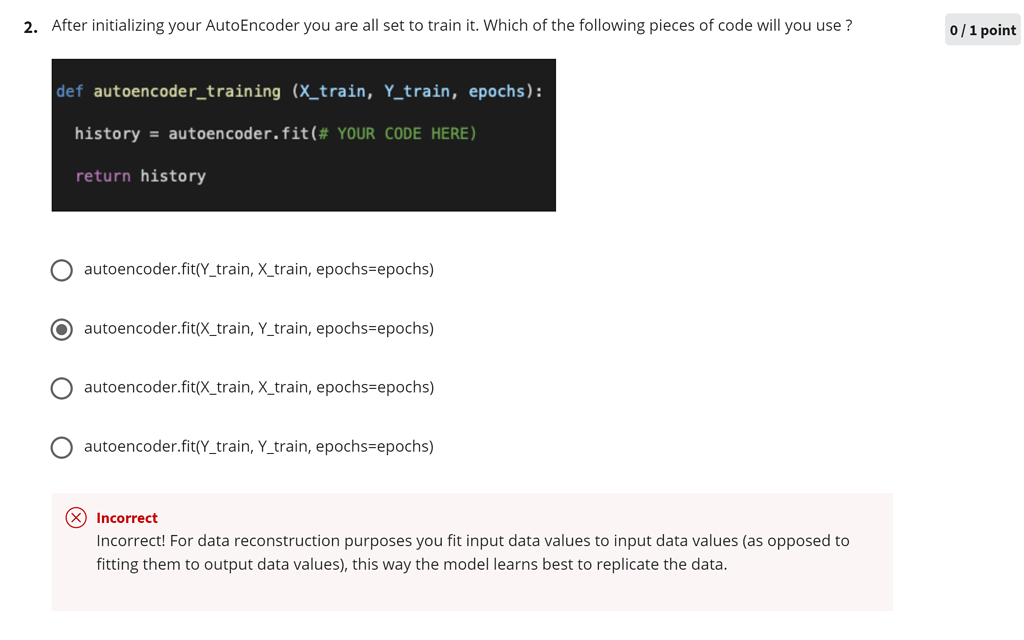Screen dimensions: 1024x640
Task: Choose the fit(X_train, X_train) radio option
Action: (x=62, y=388)
